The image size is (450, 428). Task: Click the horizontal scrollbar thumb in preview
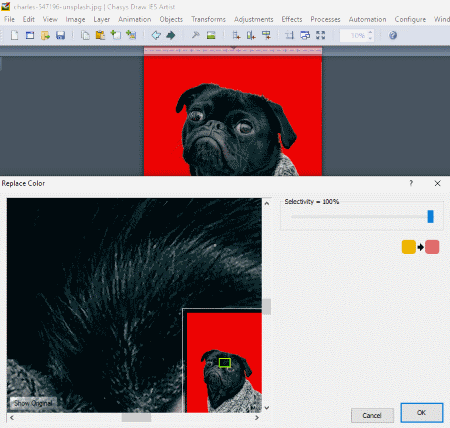136,417
